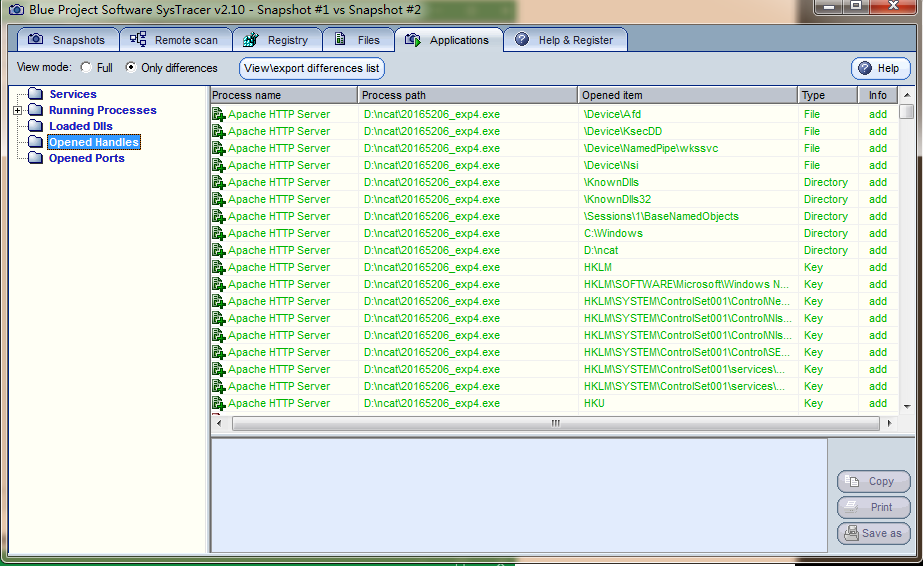Expand the Running Processes tree node
Image resolution: width=923 pixels, height=566 pixels.
pyautogui.click(x=18, y=110)
